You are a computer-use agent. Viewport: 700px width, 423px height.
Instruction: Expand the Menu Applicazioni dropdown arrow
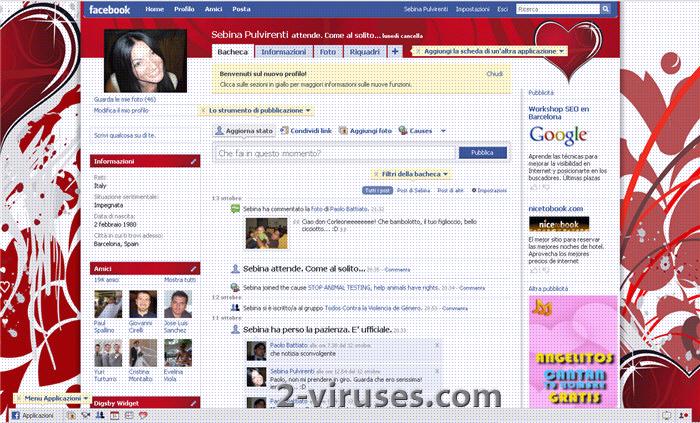tap(85, 398)
